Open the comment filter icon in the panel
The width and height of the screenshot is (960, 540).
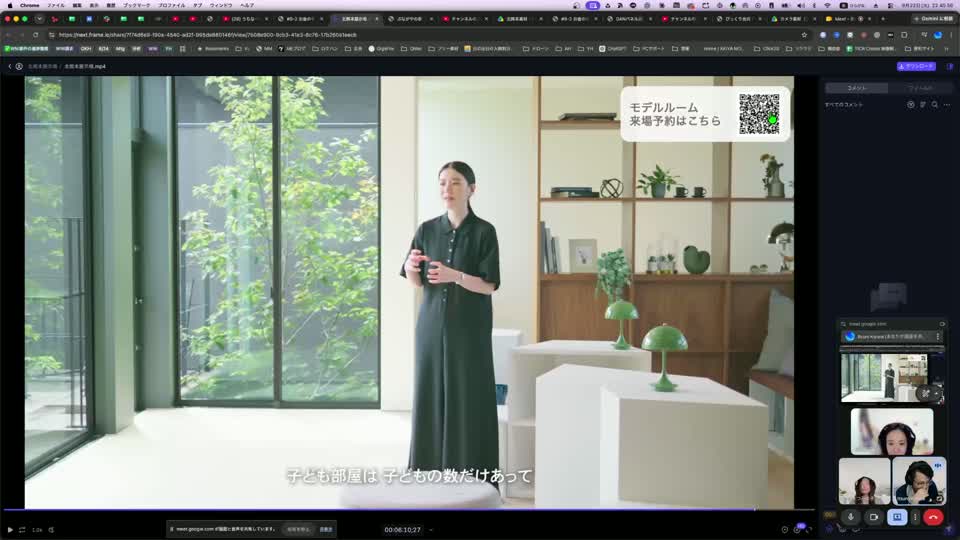pos(911,105)
